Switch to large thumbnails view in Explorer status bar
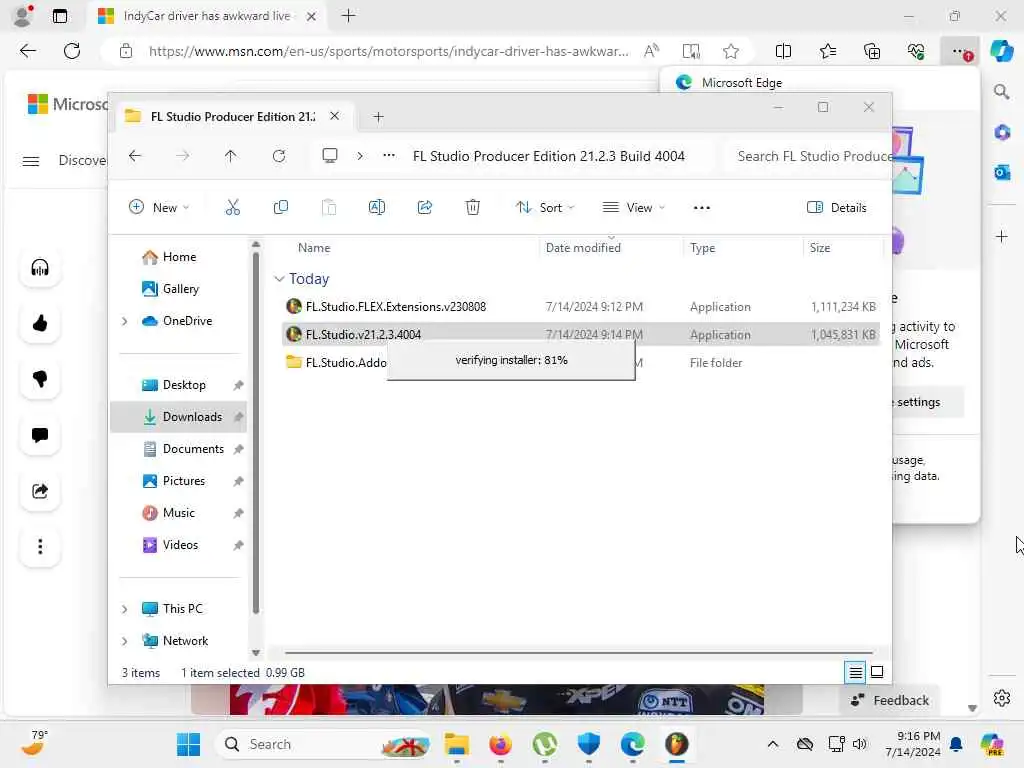 [877, 672]
